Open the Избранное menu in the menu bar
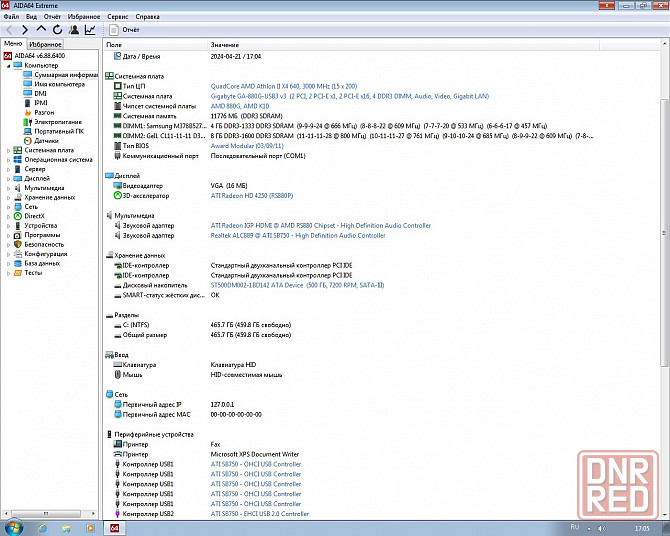The height and width of the screenshot is (536, 670). [84, 17]
